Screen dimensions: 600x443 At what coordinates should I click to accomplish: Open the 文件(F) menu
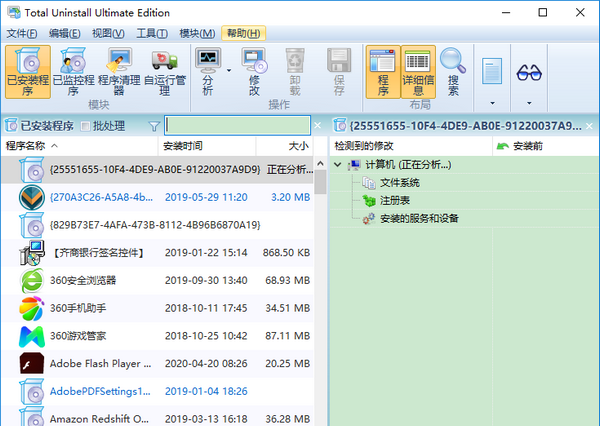22,34
